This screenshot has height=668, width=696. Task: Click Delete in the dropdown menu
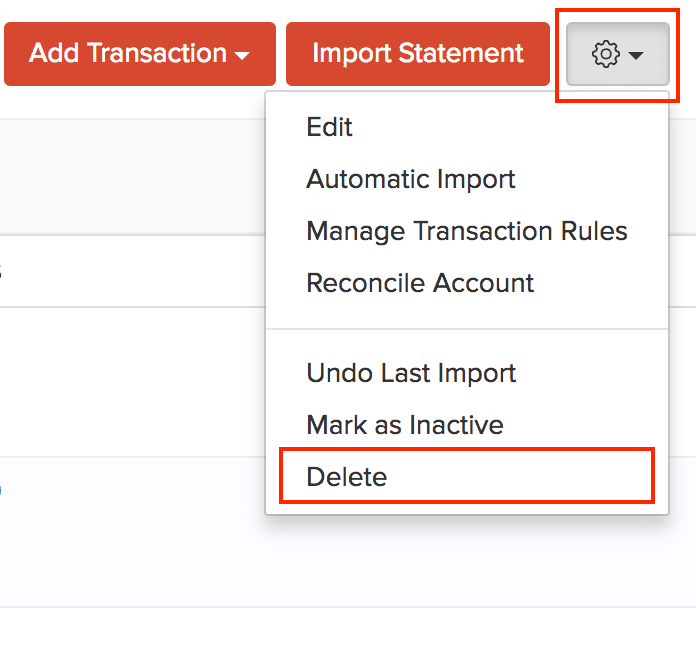pos(347,477)
